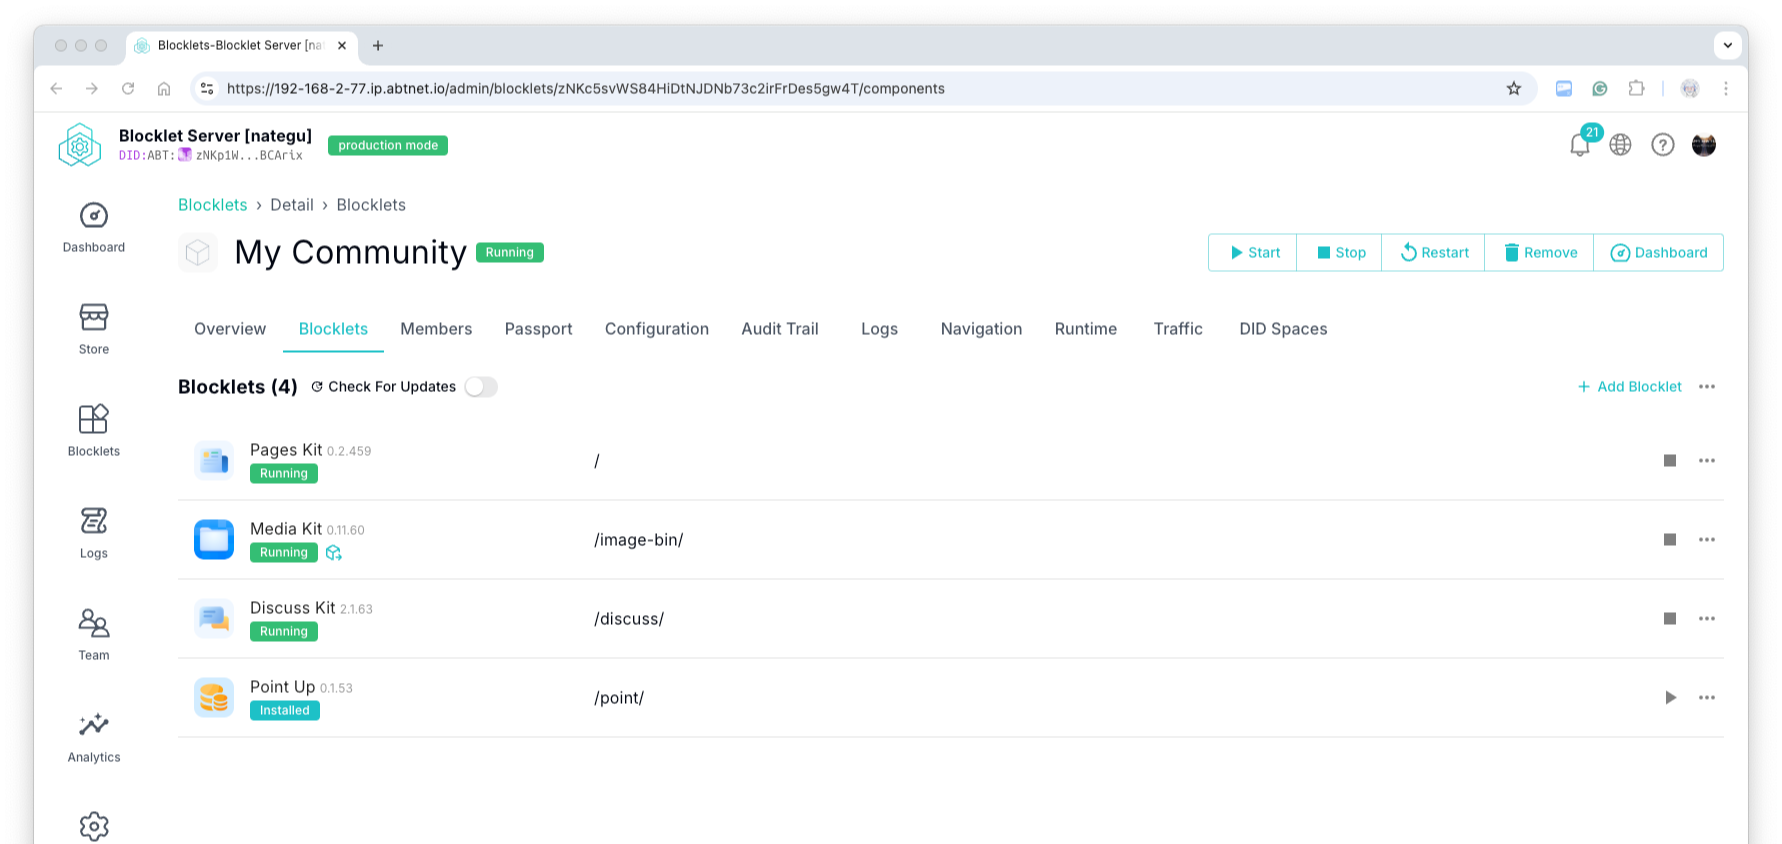Click the Add Blocklet link
Image resolution: width=1782 pixels, height=844 pixels.
tap(1629, 387)
